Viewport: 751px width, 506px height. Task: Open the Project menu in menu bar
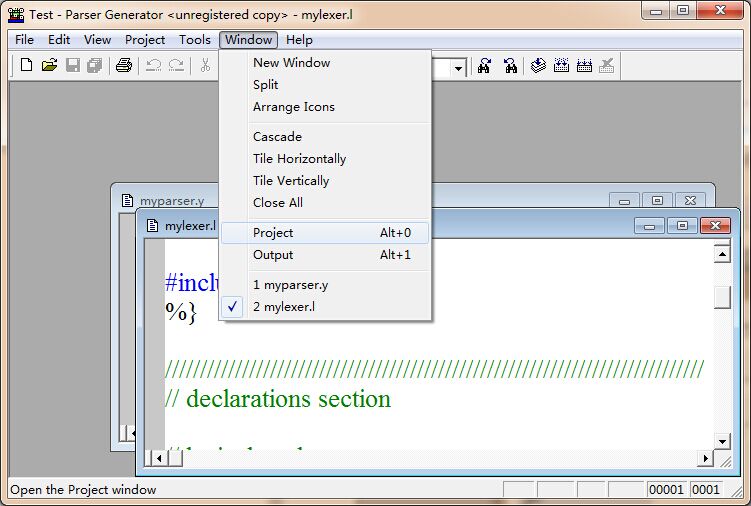coord(145,40)
